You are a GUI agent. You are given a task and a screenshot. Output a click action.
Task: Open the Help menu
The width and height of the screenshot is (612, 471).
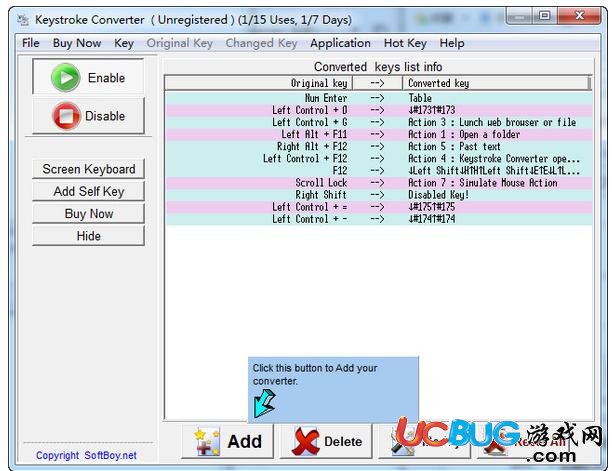[452, 43]
